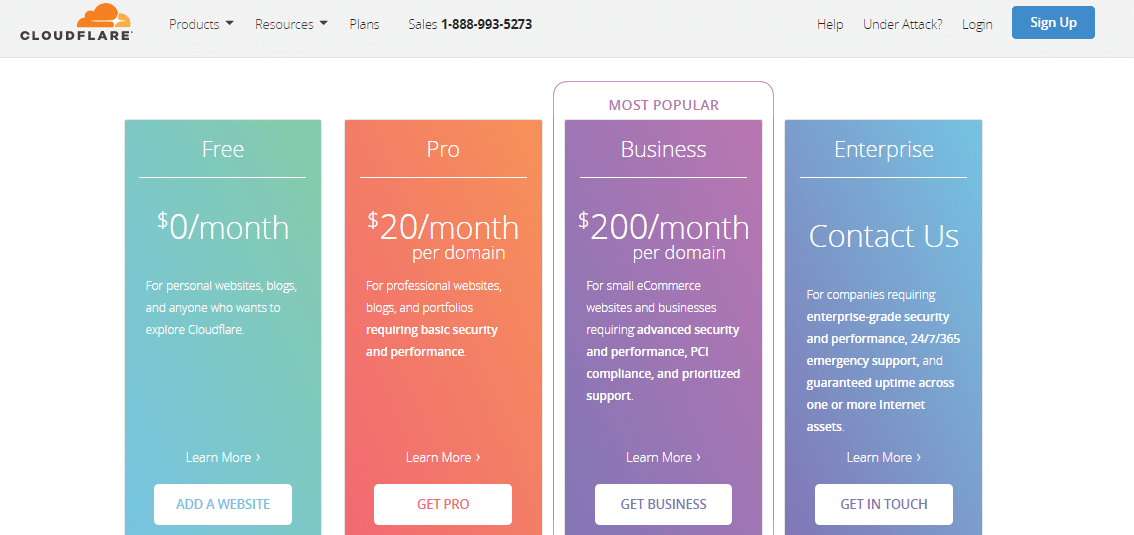1134x535 pixels.
Task: Open Learn More under Free plan
Action: coord(223,457)
